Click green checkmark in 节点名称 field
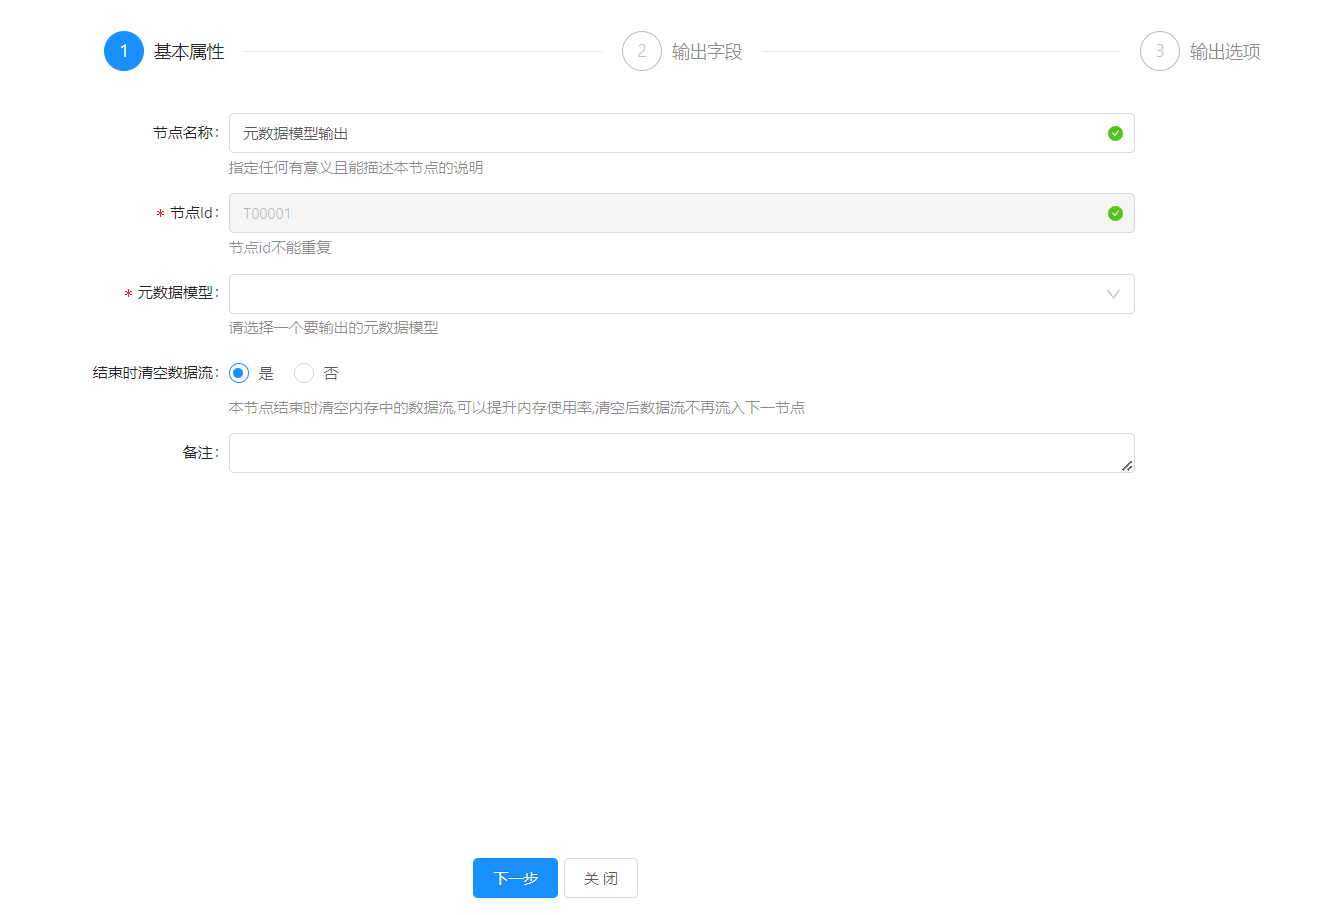 1115,133
